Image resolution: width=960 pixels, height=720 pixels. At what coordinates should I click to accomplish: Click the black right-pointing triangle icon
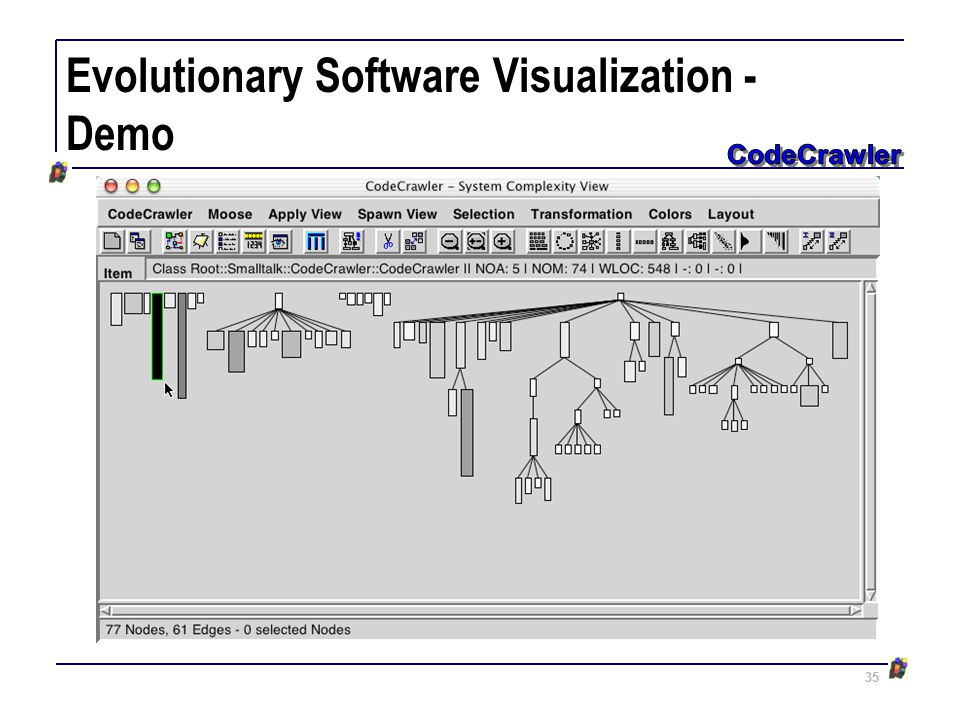(749, 241)
